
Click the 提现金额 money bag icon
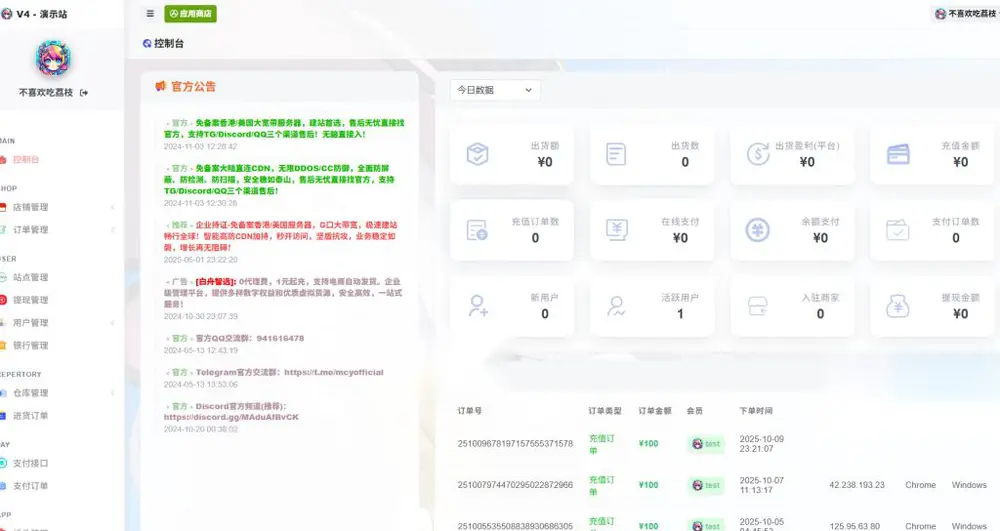pyautogui.click(x=898, y=306)
